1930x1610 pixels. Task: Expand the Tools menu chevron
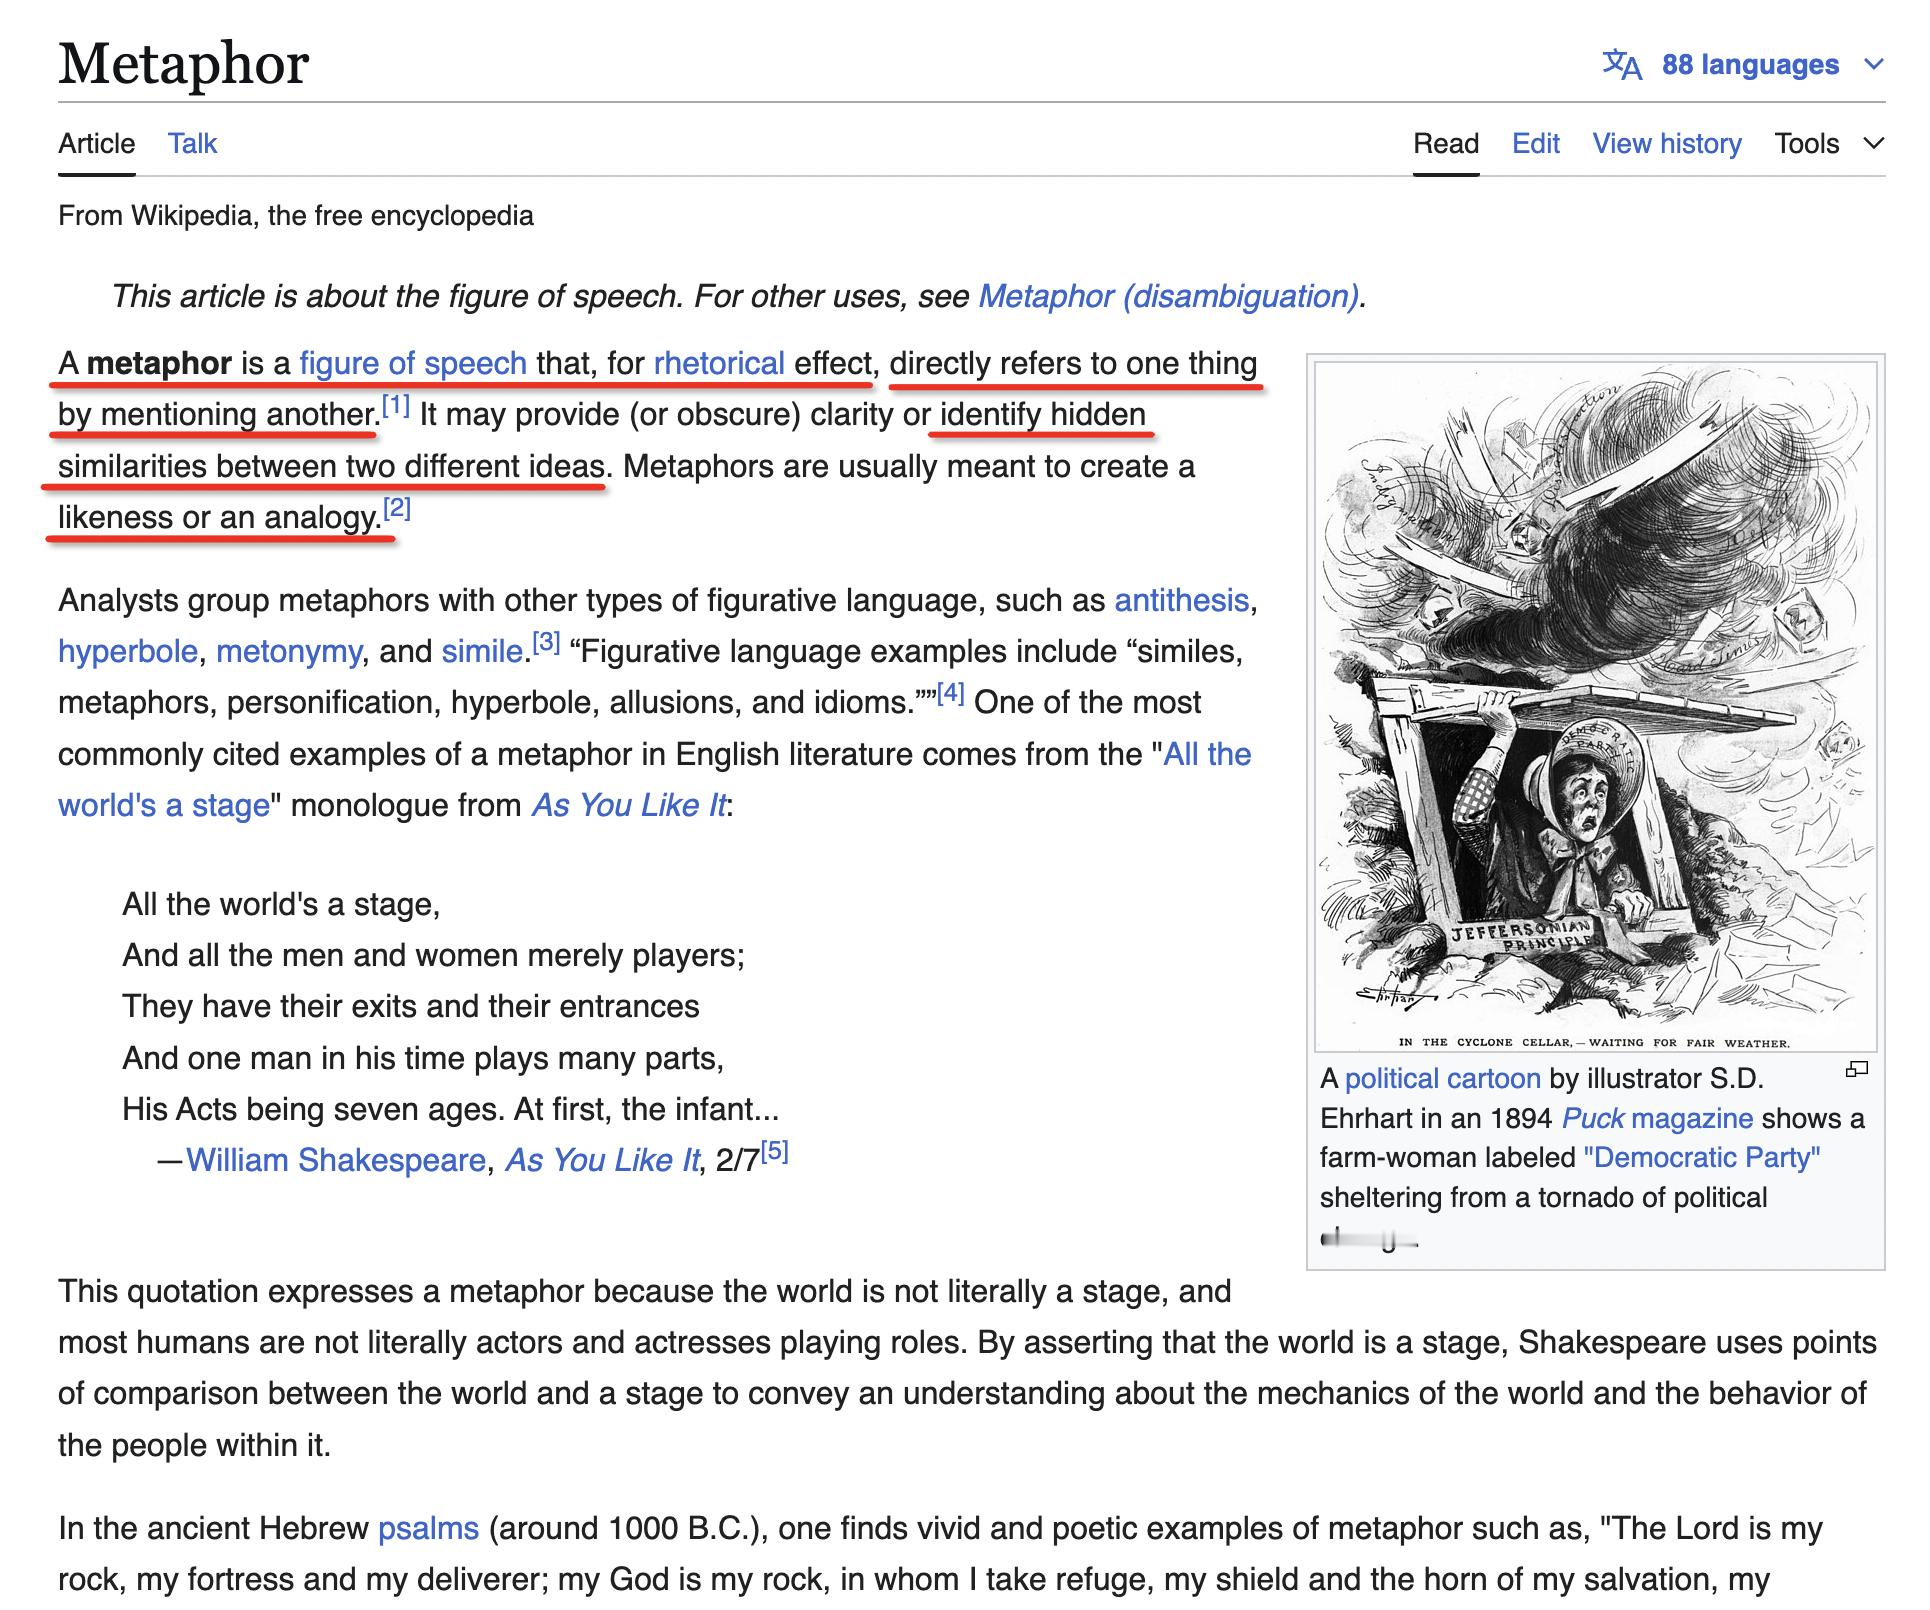[x=1874, y=144]
